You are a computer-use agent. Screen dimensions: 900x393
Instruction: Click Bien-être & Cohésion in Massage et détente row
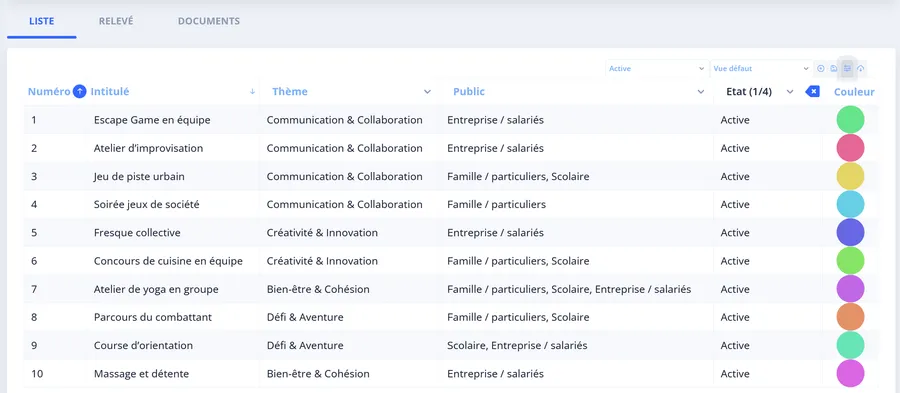[318, 373]
